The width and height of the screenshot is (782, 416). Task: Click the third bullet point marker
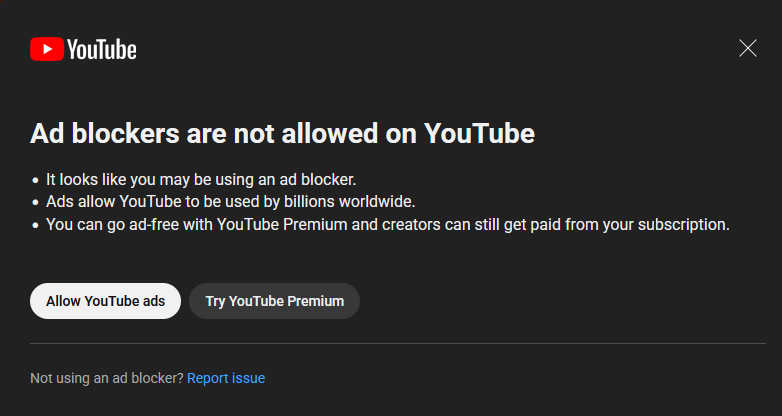pos(35,225)
